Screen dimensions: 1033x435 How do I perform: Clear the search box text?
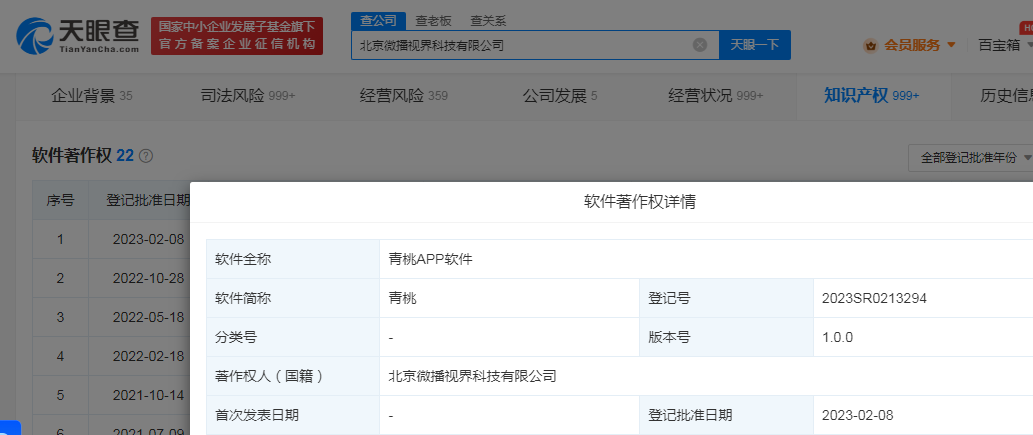tap(700, 45)
